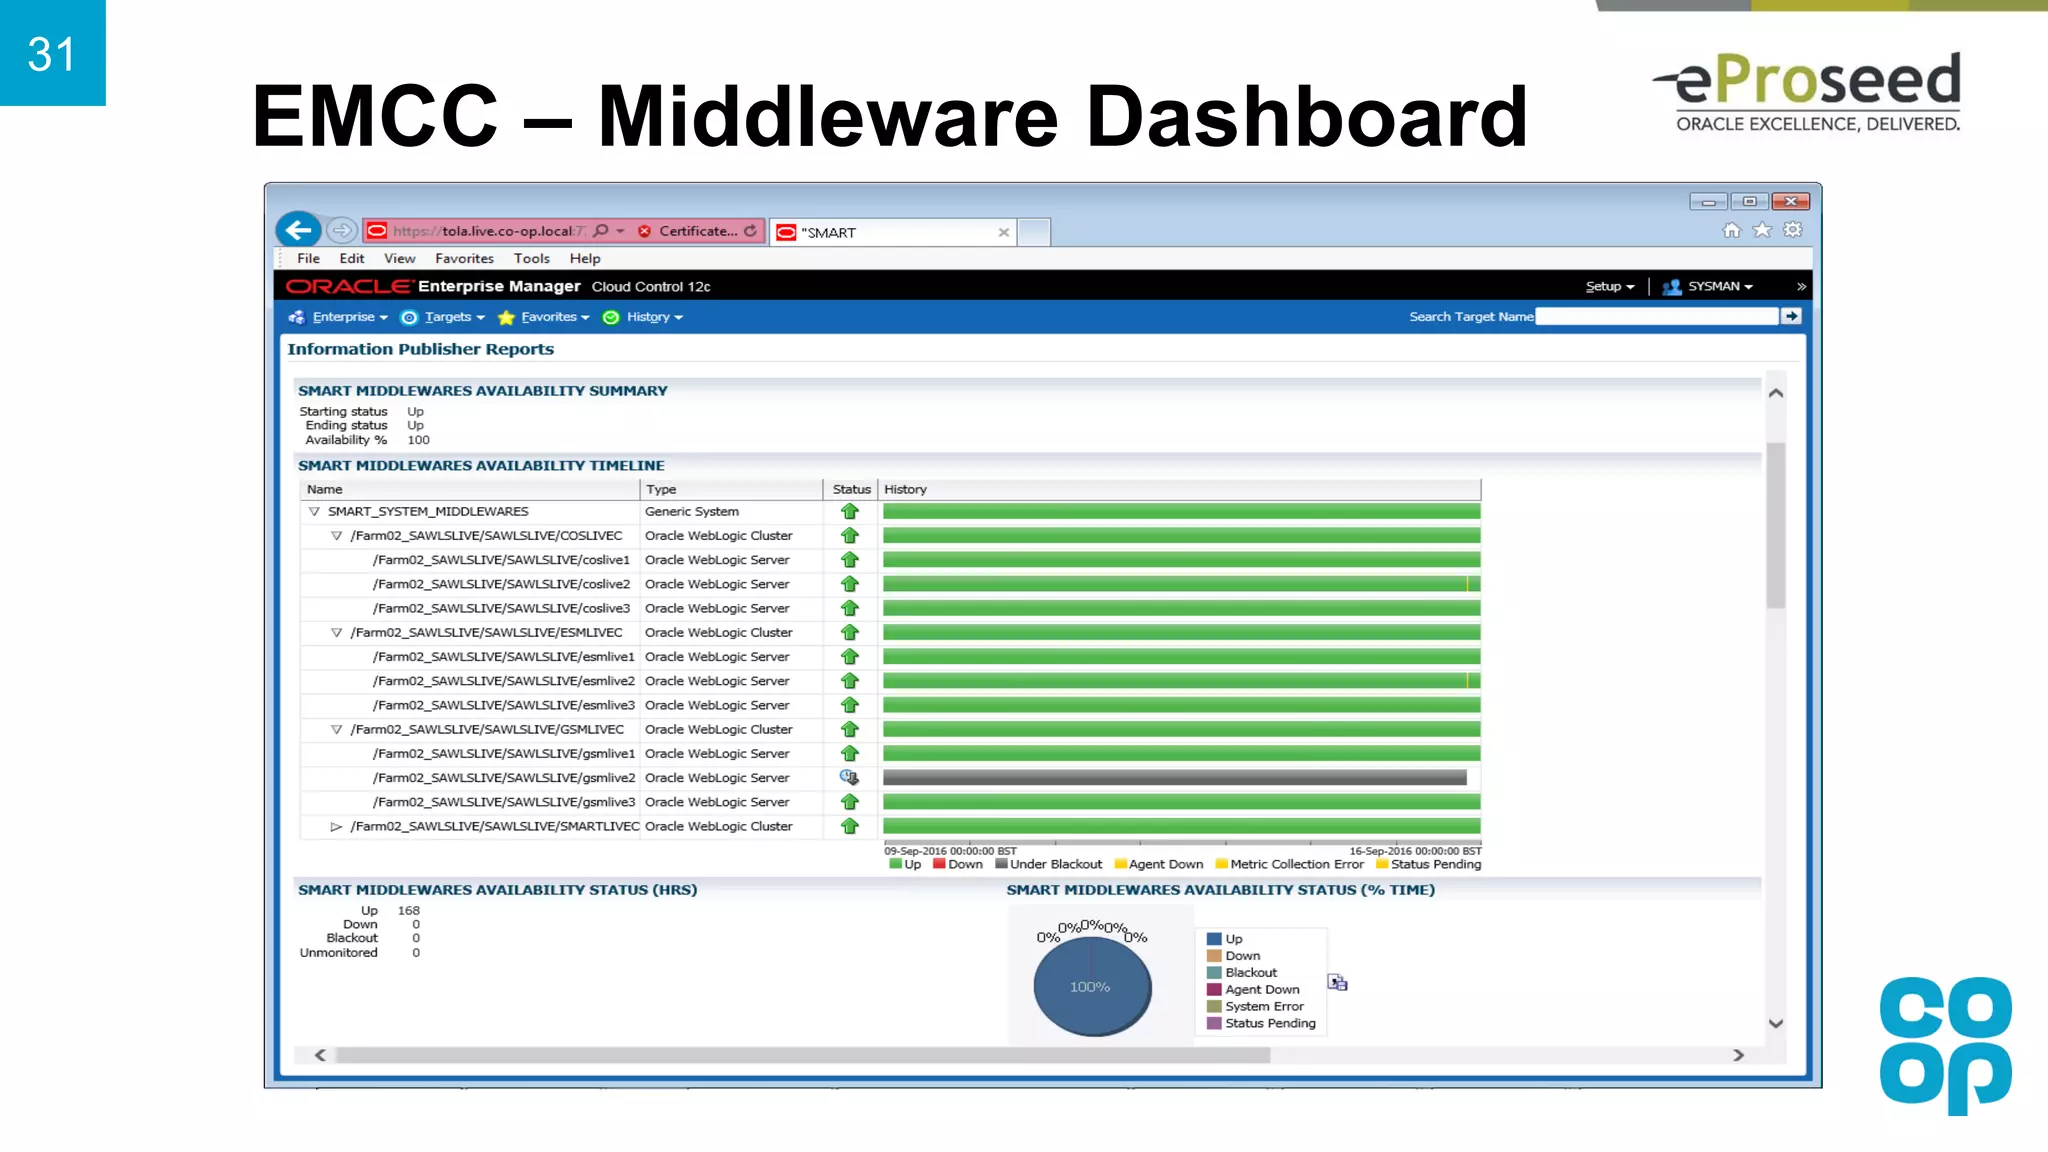The width and height of the screenshot is (2048, 1152).
Task: Click the overflow double-chevron in the header
Action: [1801, 286]
